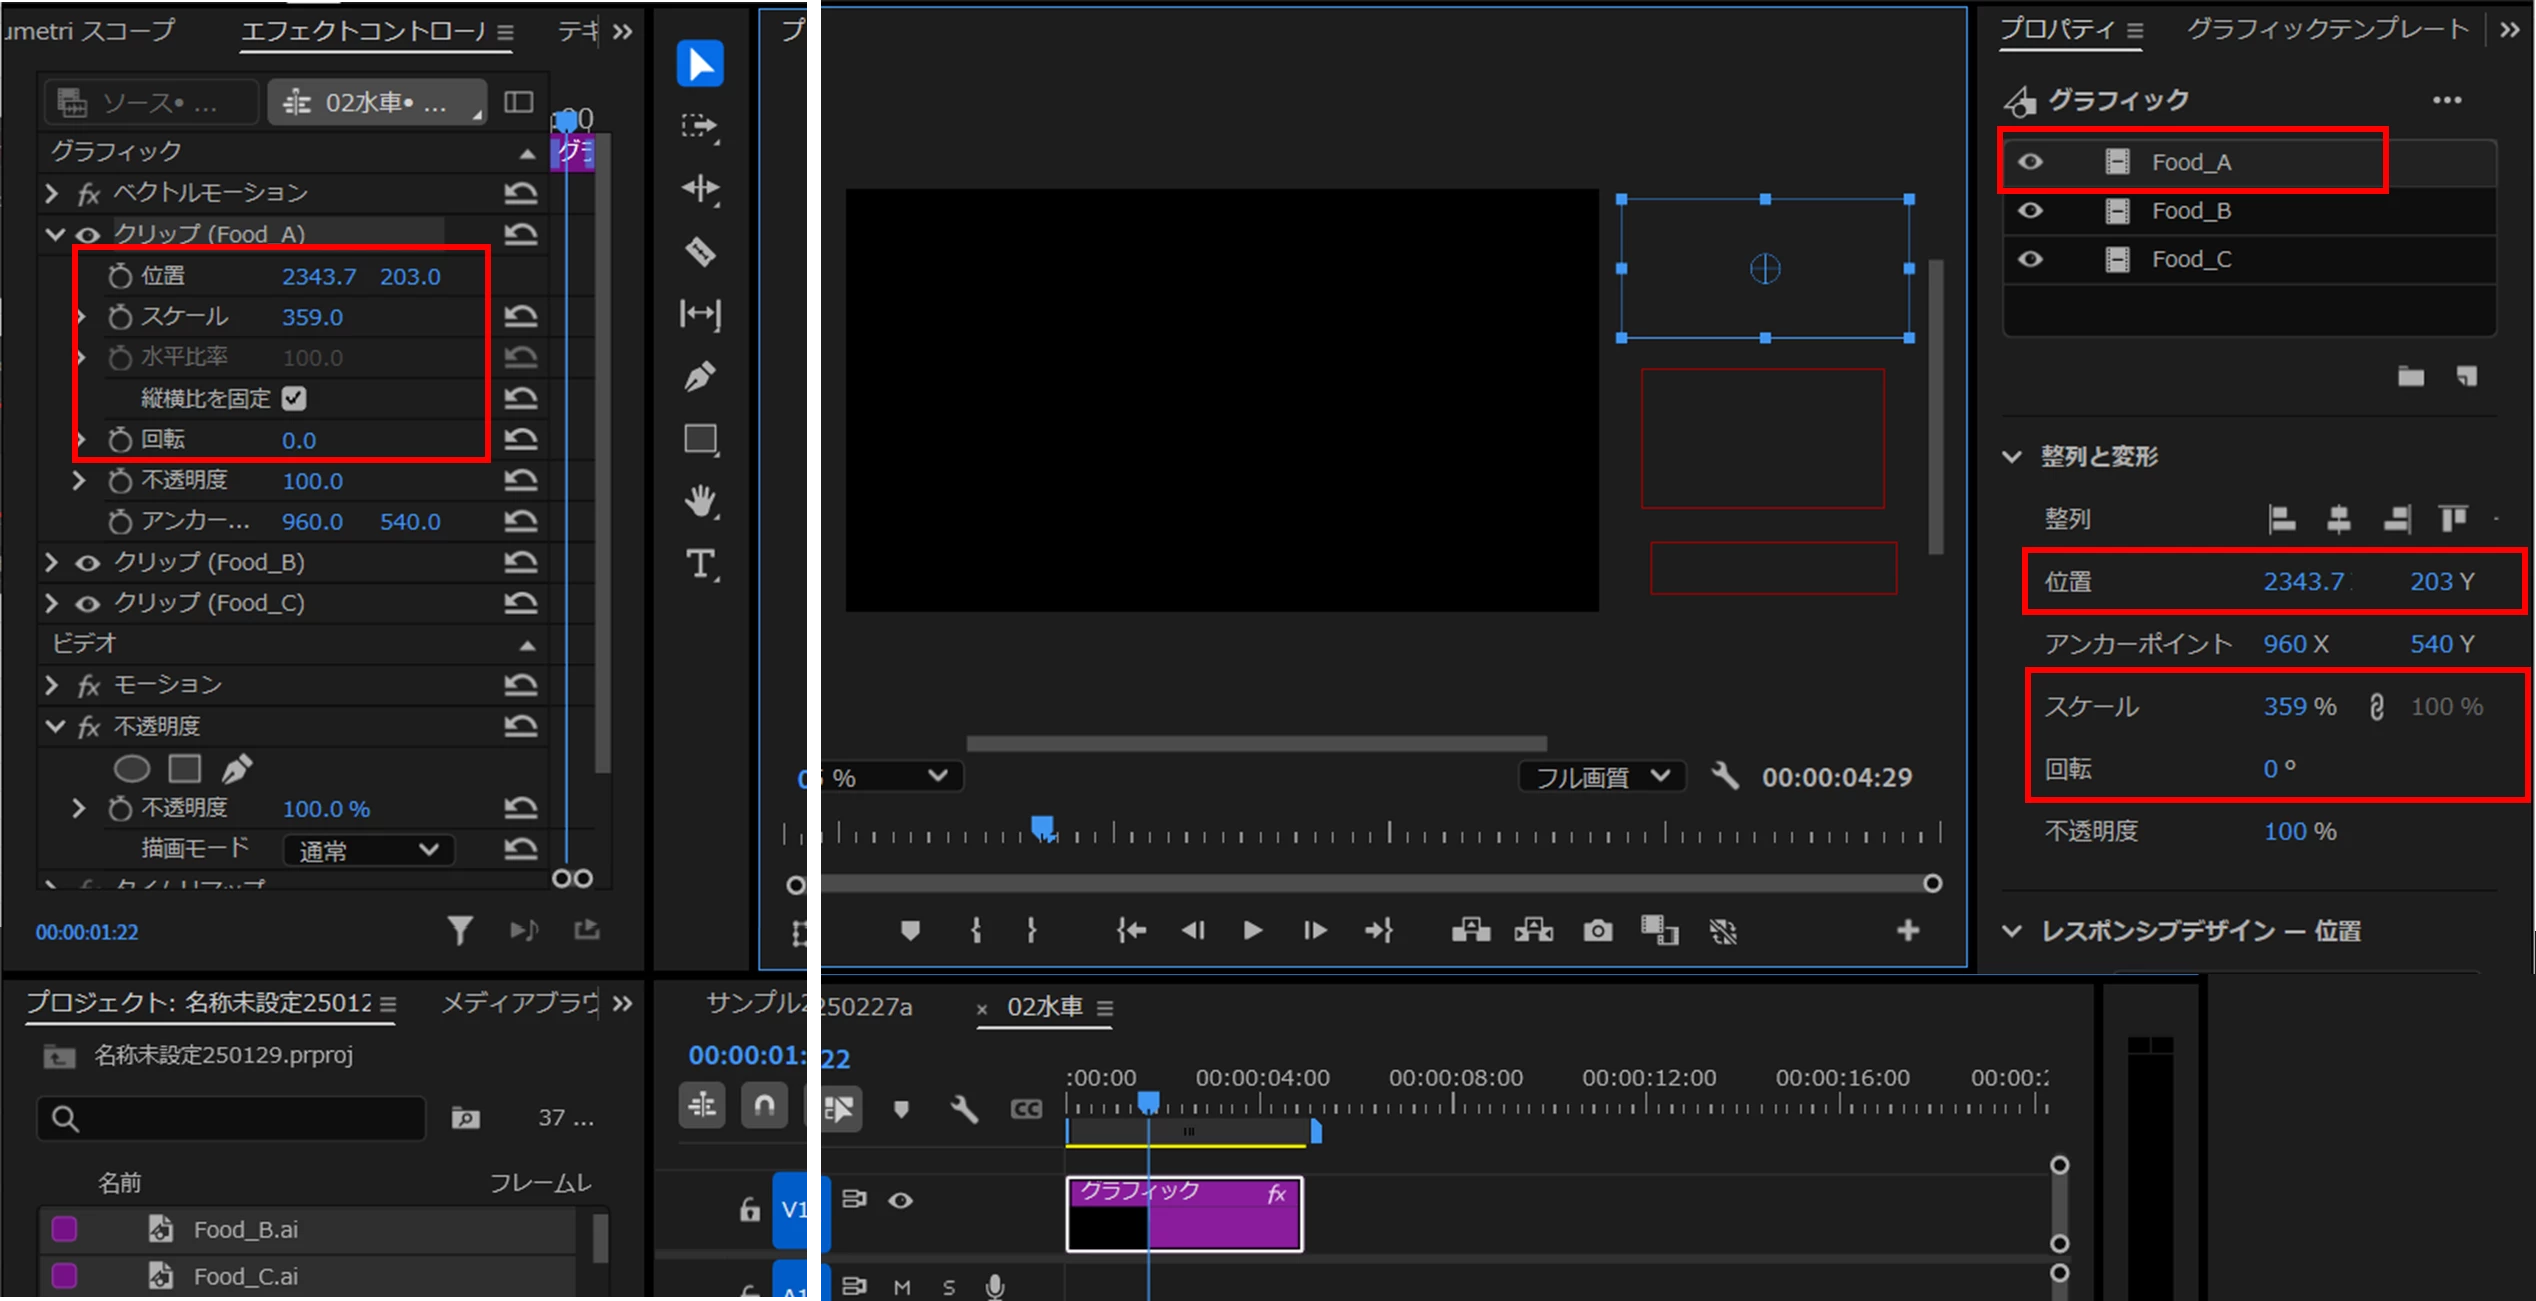Click the project panel search field

point(232,1118)
